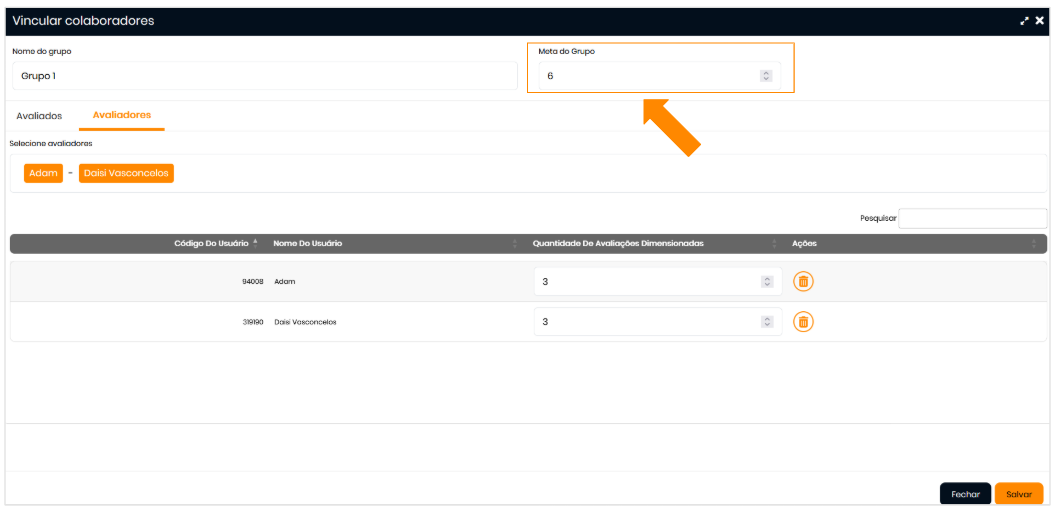Sort by Código Do Usuário column
The height and width of the screenshot is (515, 1057).
[210, 244]
